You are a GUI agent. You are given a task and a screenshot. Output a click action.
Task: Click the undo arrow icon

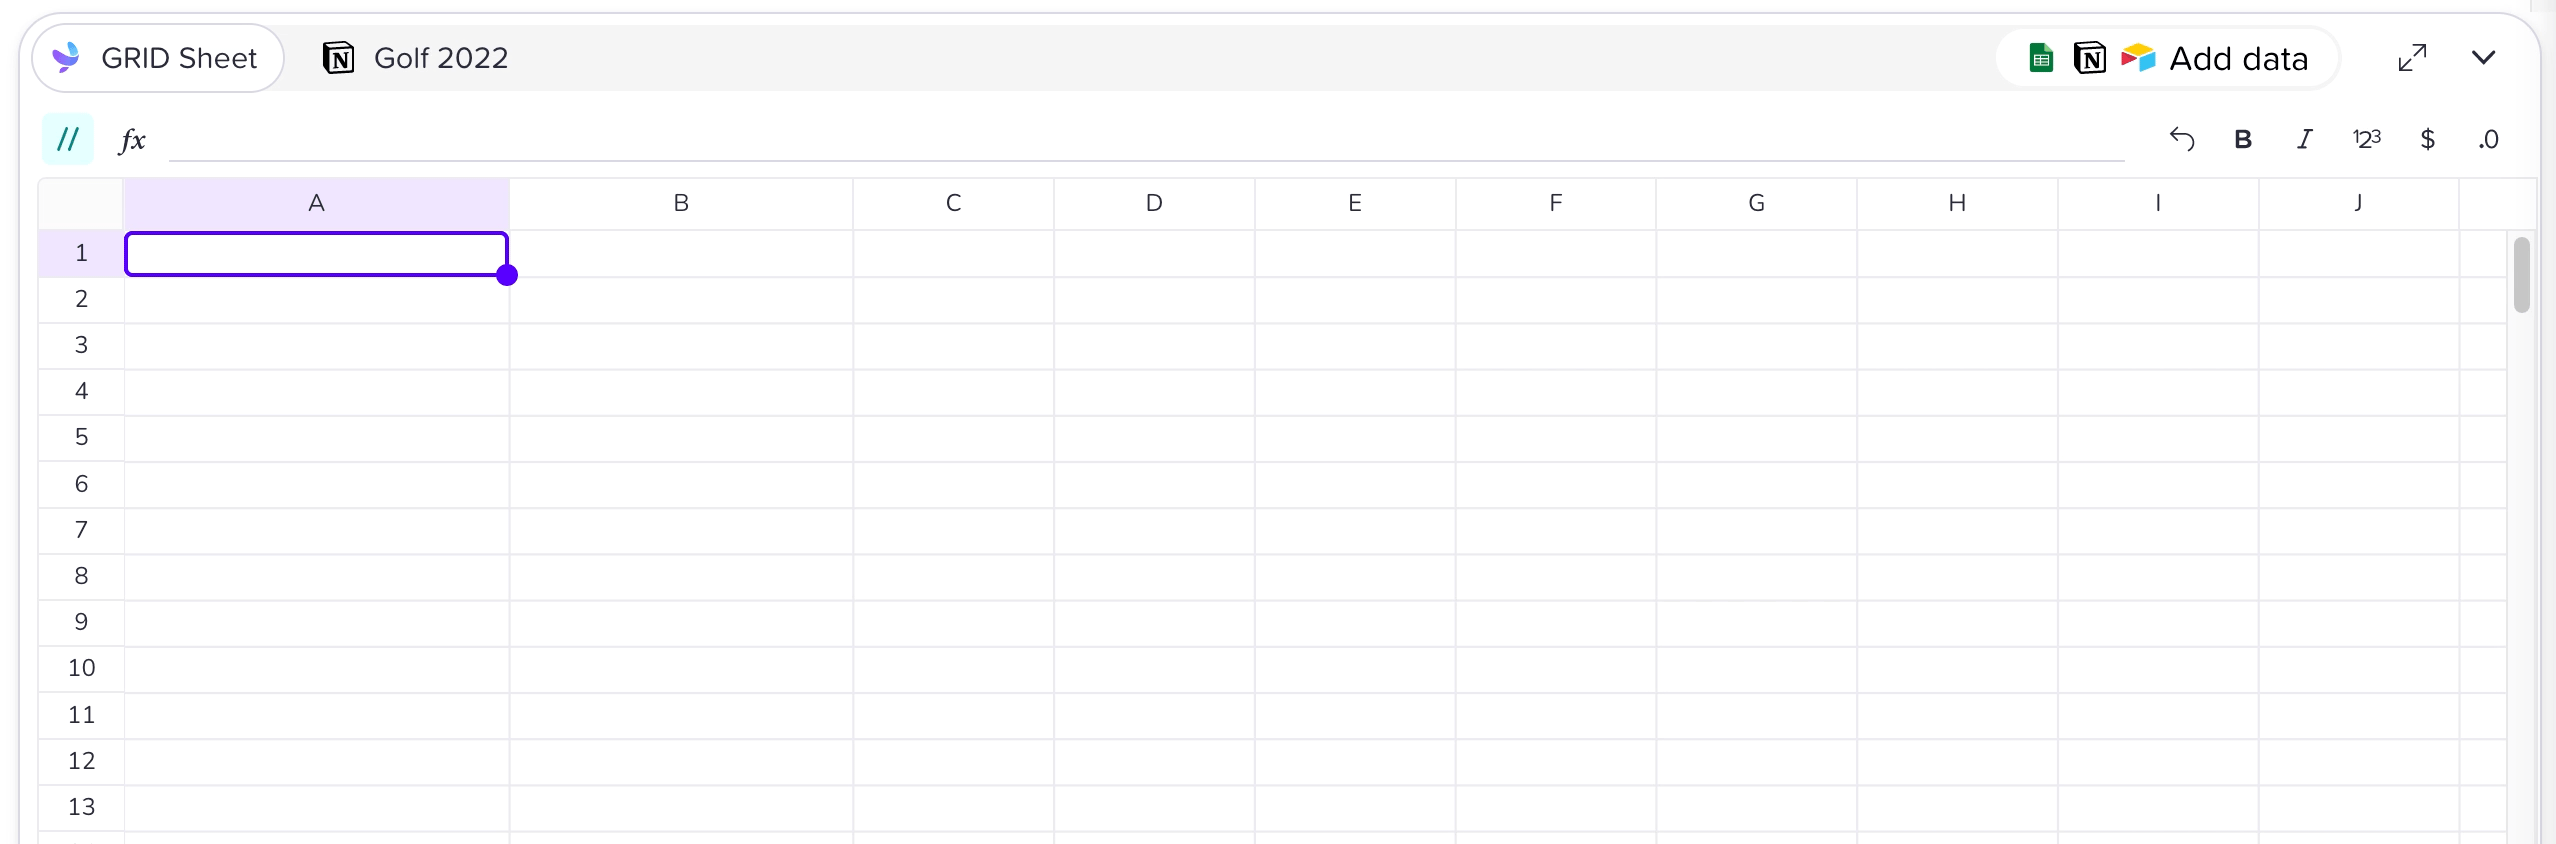[x=2181, y=139]
